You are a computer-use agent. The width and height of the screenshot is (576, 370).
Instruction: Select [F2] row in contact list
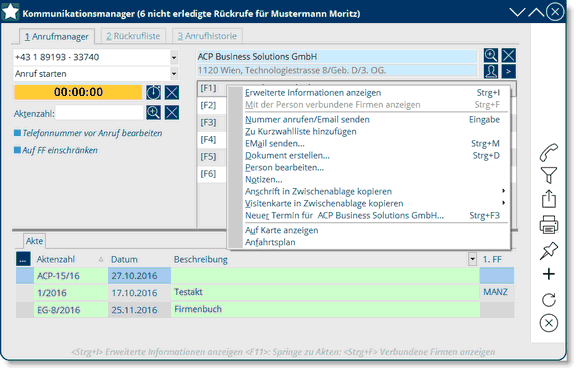[x=212, y=105]
